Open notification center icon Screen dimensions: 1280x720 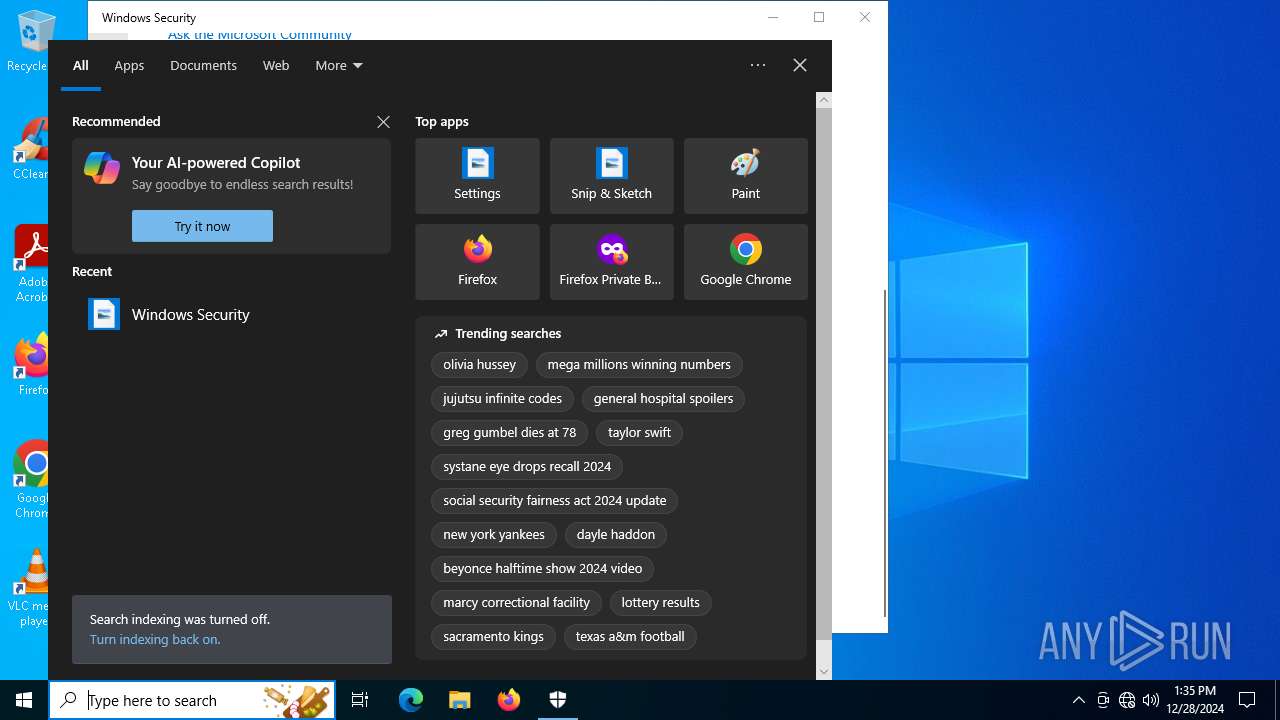point(1247,700)
